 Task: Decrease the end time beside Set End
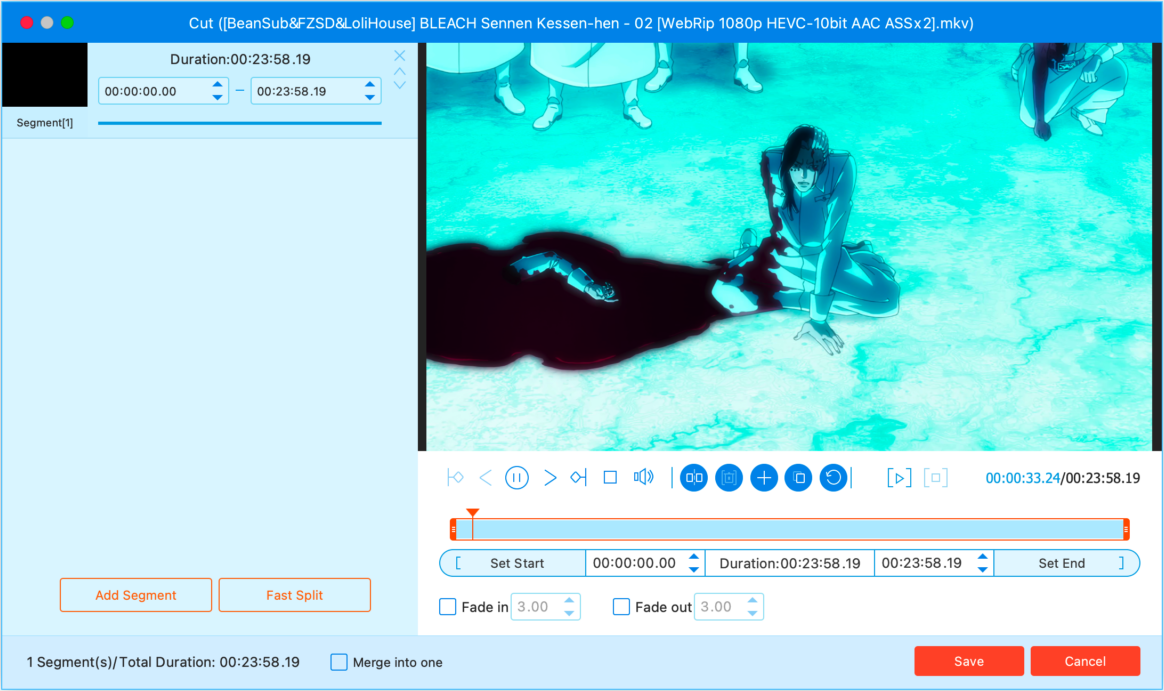point(982,569)
